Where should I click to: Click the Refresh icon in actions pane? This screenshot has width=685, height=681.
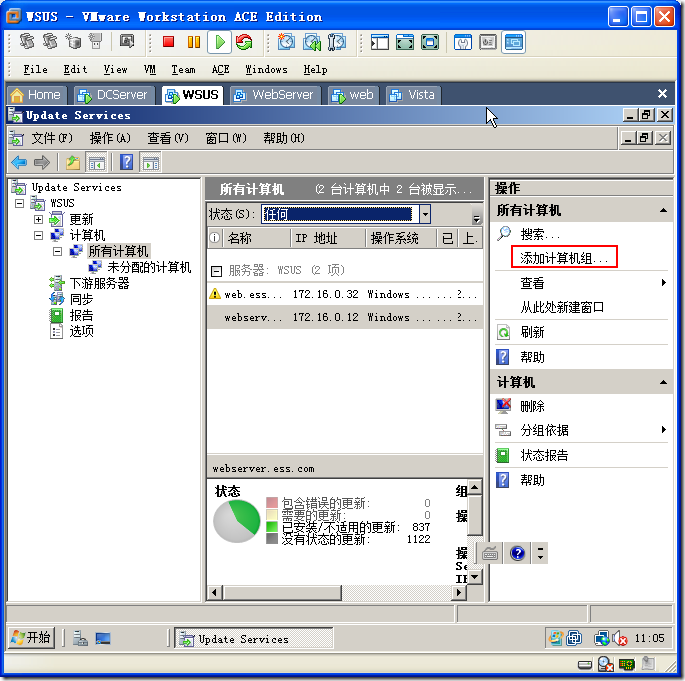click(x=503, y=332)
